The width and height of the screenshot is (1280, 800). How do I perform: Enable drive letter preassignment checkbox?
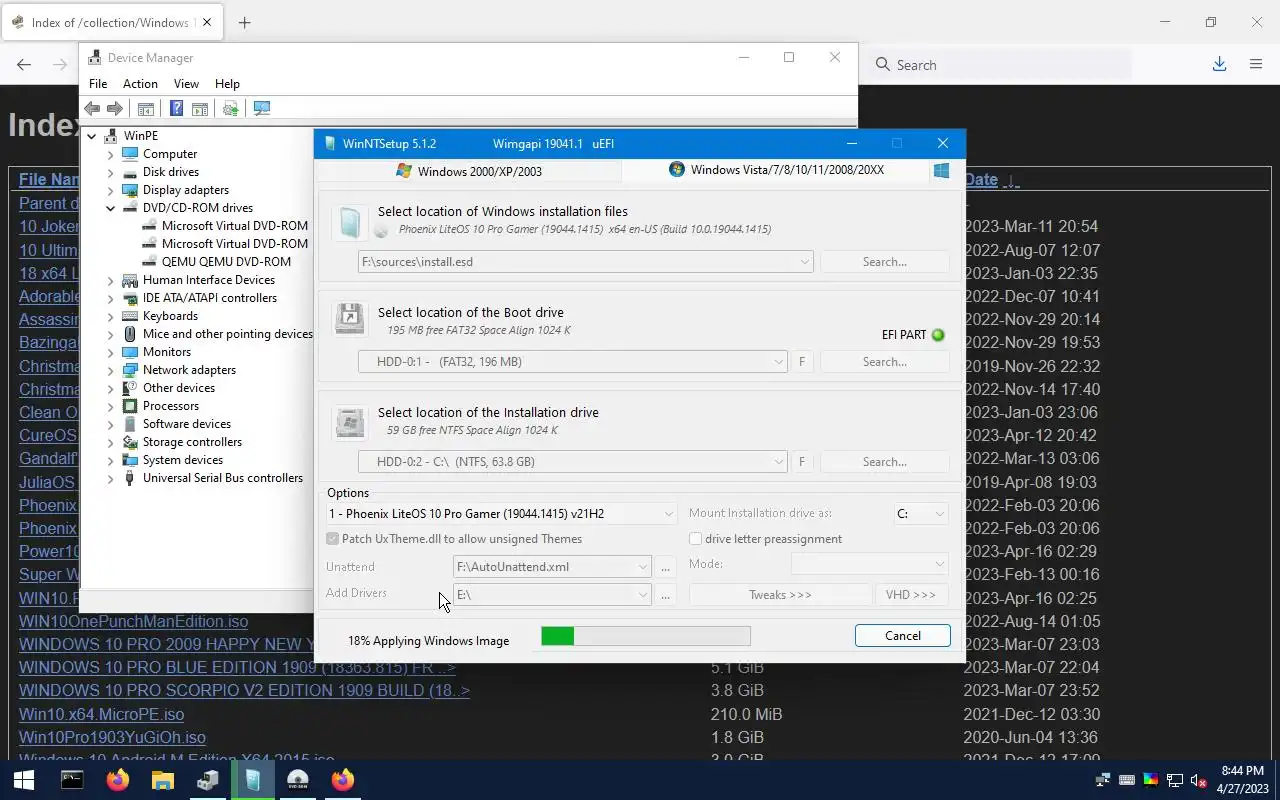[695, 539]
